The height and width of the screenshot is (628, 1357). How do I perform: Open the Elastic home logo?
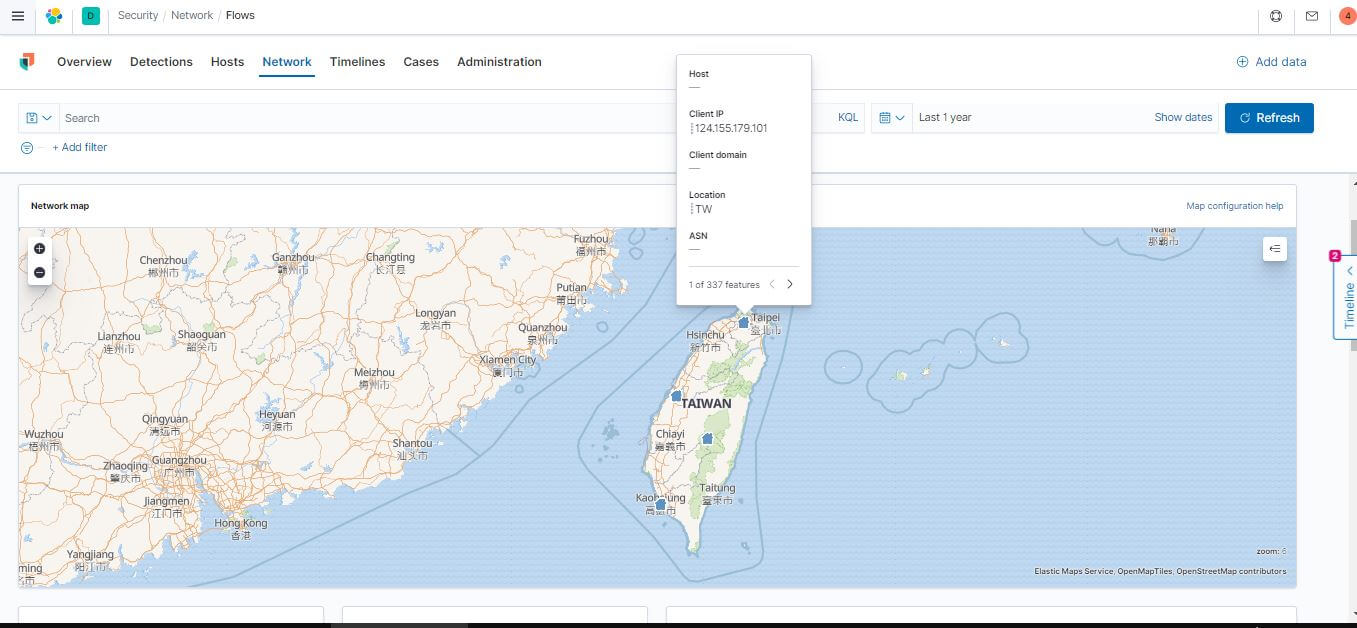54,15
